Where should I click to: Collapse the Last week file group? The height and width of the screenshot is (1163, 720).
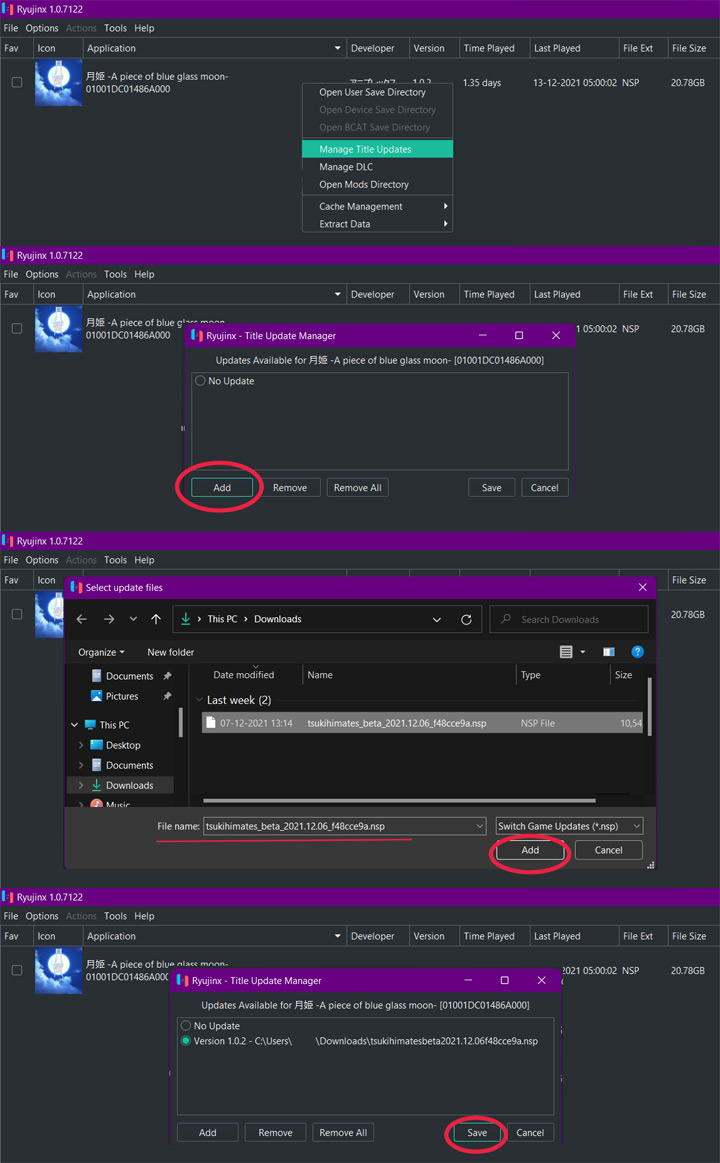click(199, 701)
